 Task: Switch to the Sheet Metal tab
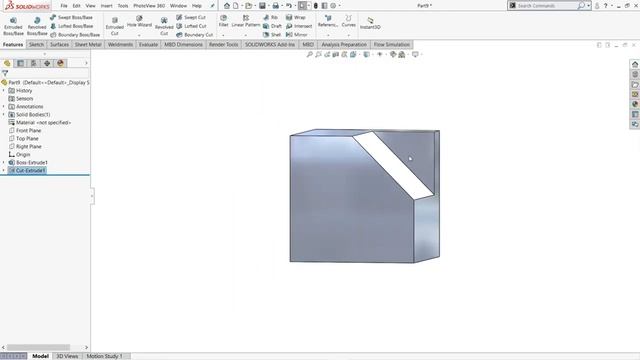[88, 44]
